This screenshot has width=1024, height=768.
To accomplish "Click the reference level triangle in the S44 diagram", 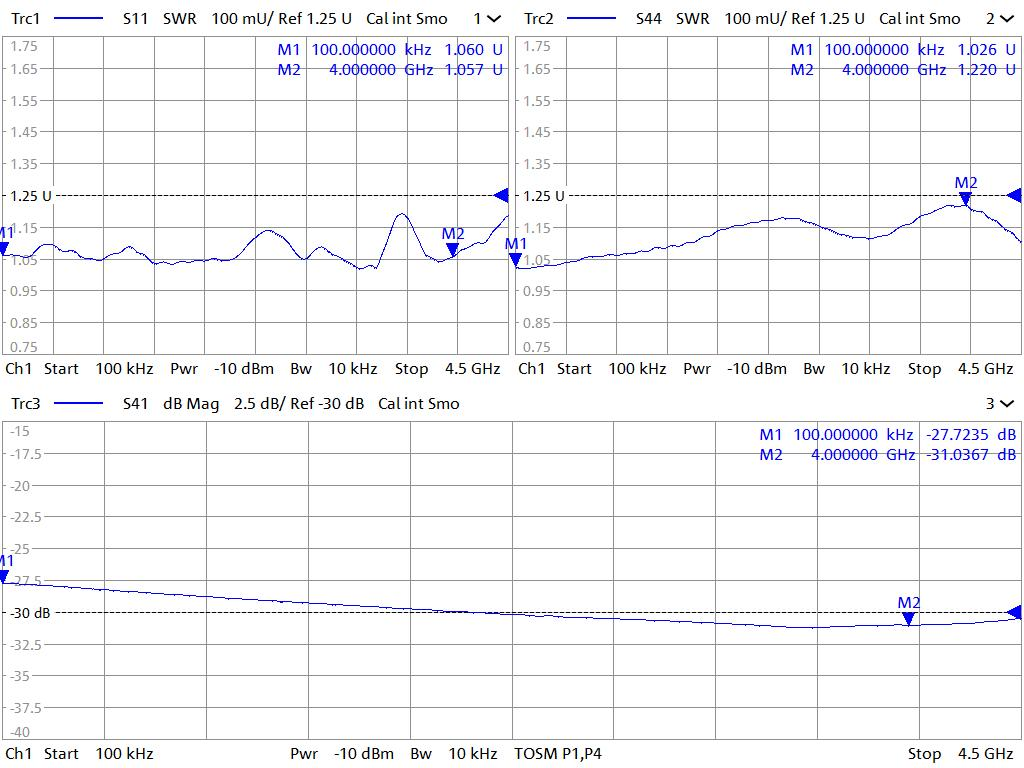I will (1014, 195).
